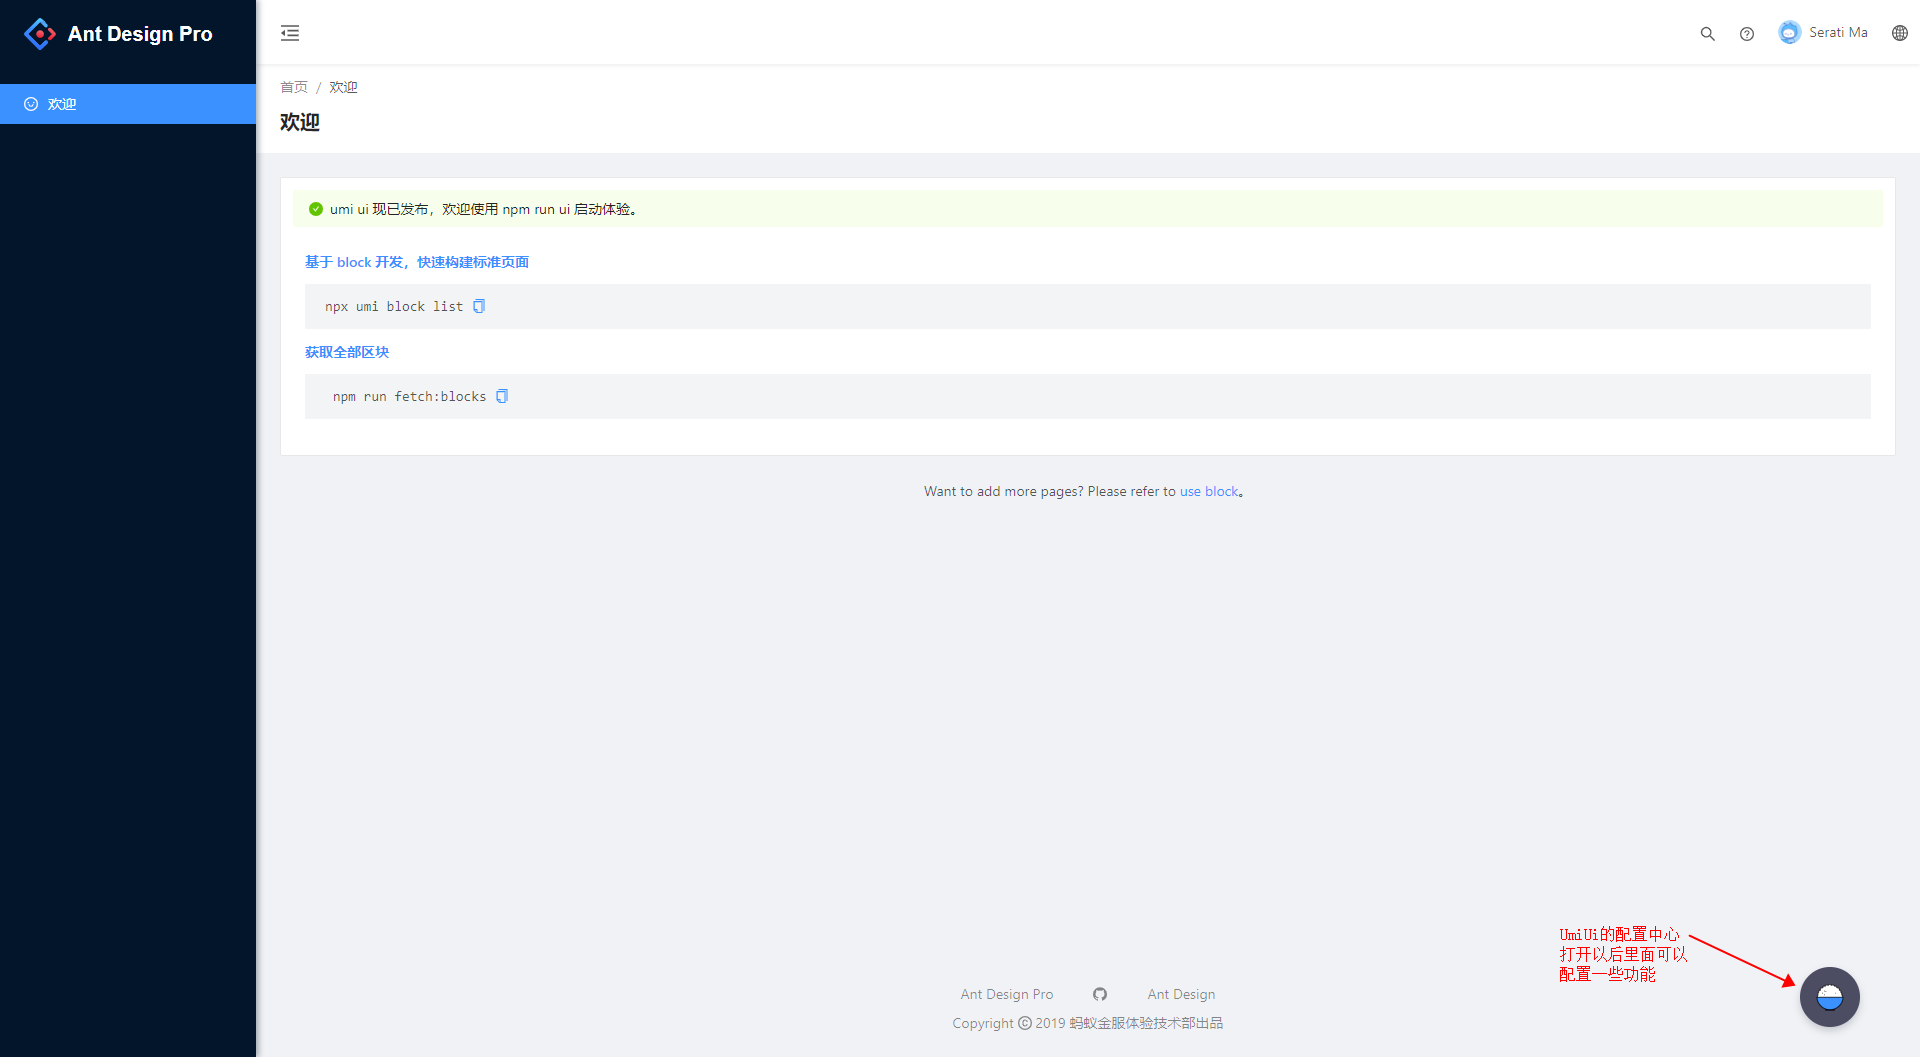Go to 首页 in the breadcrumb

(294, 87)
